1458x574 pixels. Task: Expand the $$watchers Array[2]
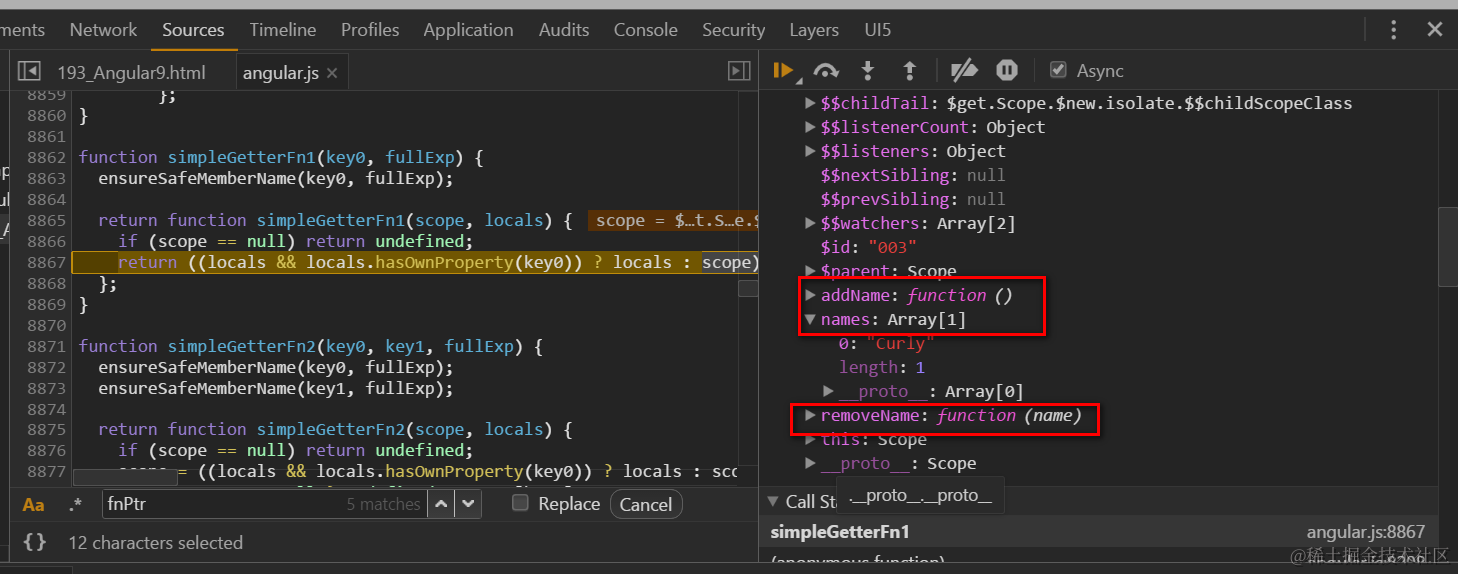tap(811, 223)
